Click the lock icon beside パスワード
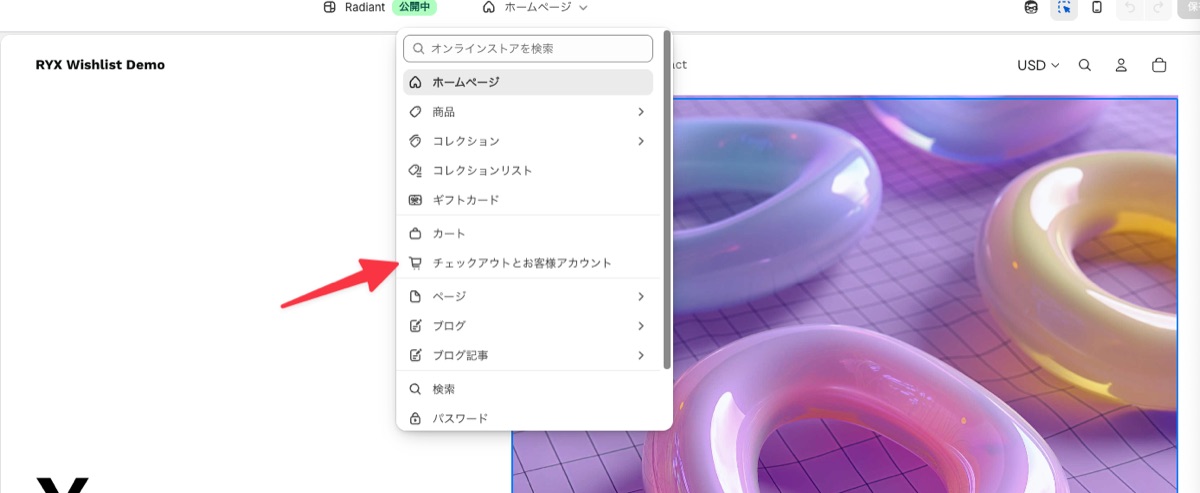This screenshot has width=1200, height=493. (416, 418)
